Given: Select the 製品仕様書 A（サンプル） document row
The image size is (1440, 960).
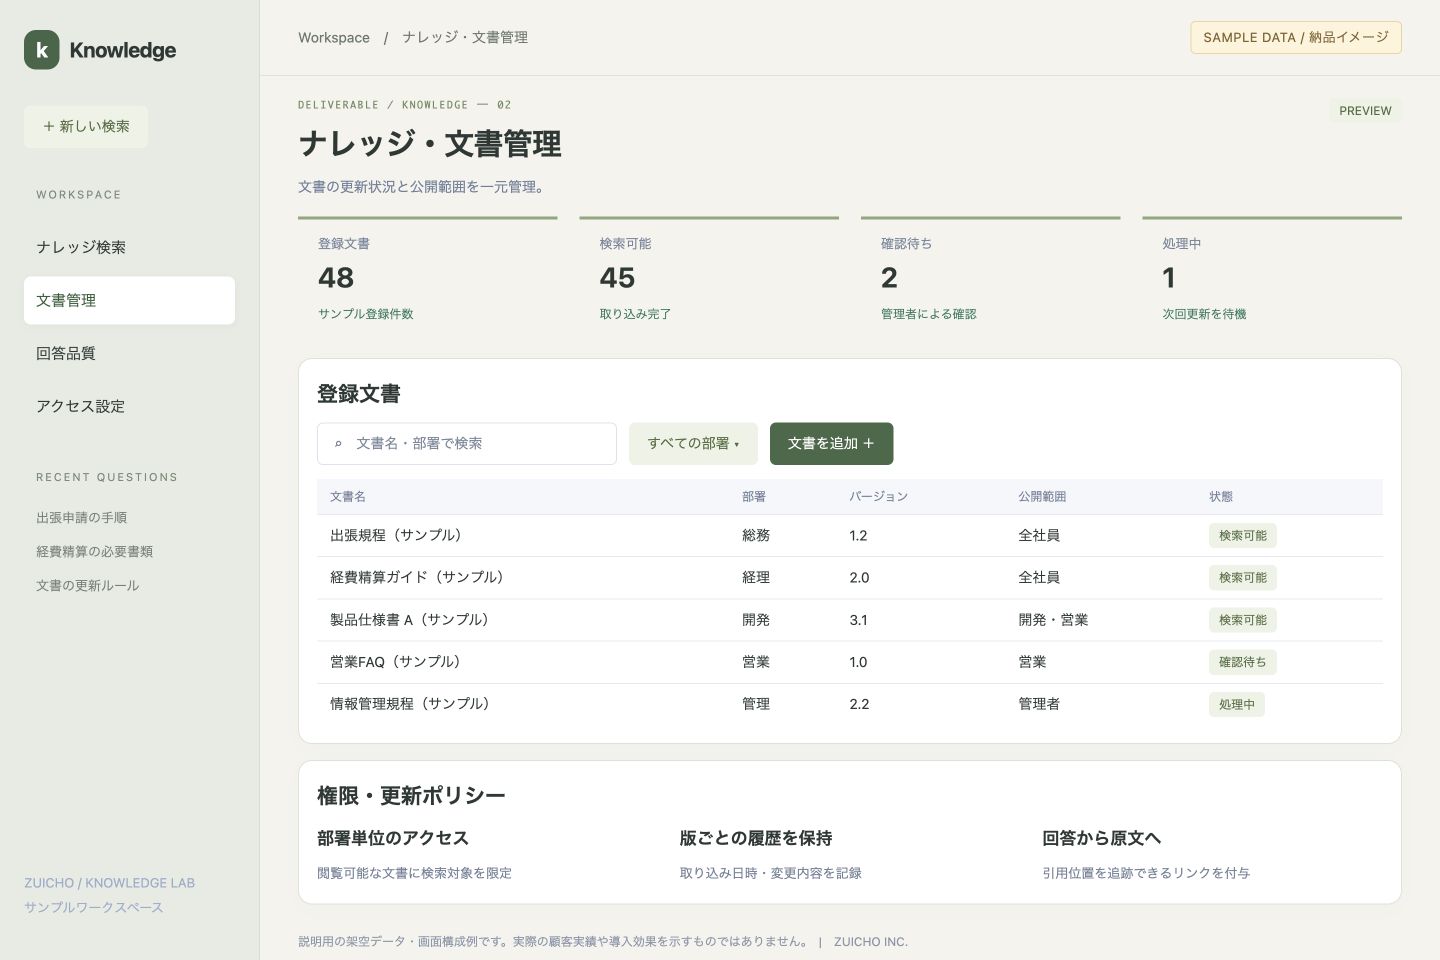Looking at the screenshot, I should pyautogui.click(x=850, y=620).
